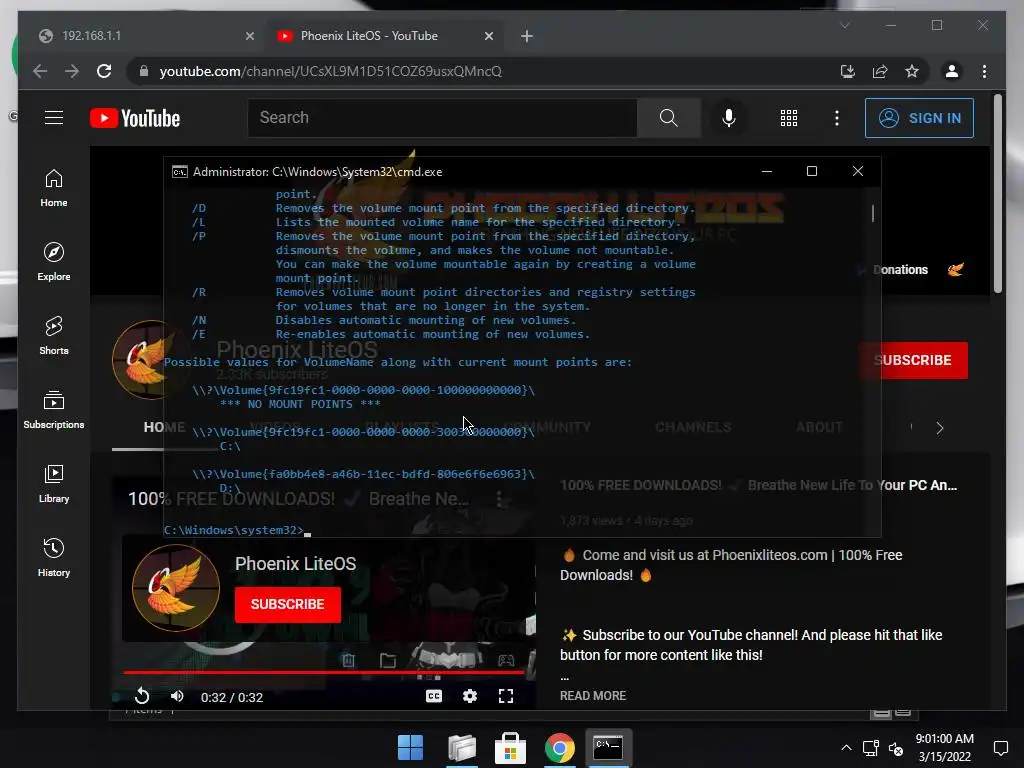Screen dimensions: 1024x768
Task: Open the YouTube settings three-dot menu
Action: [837, 118]
